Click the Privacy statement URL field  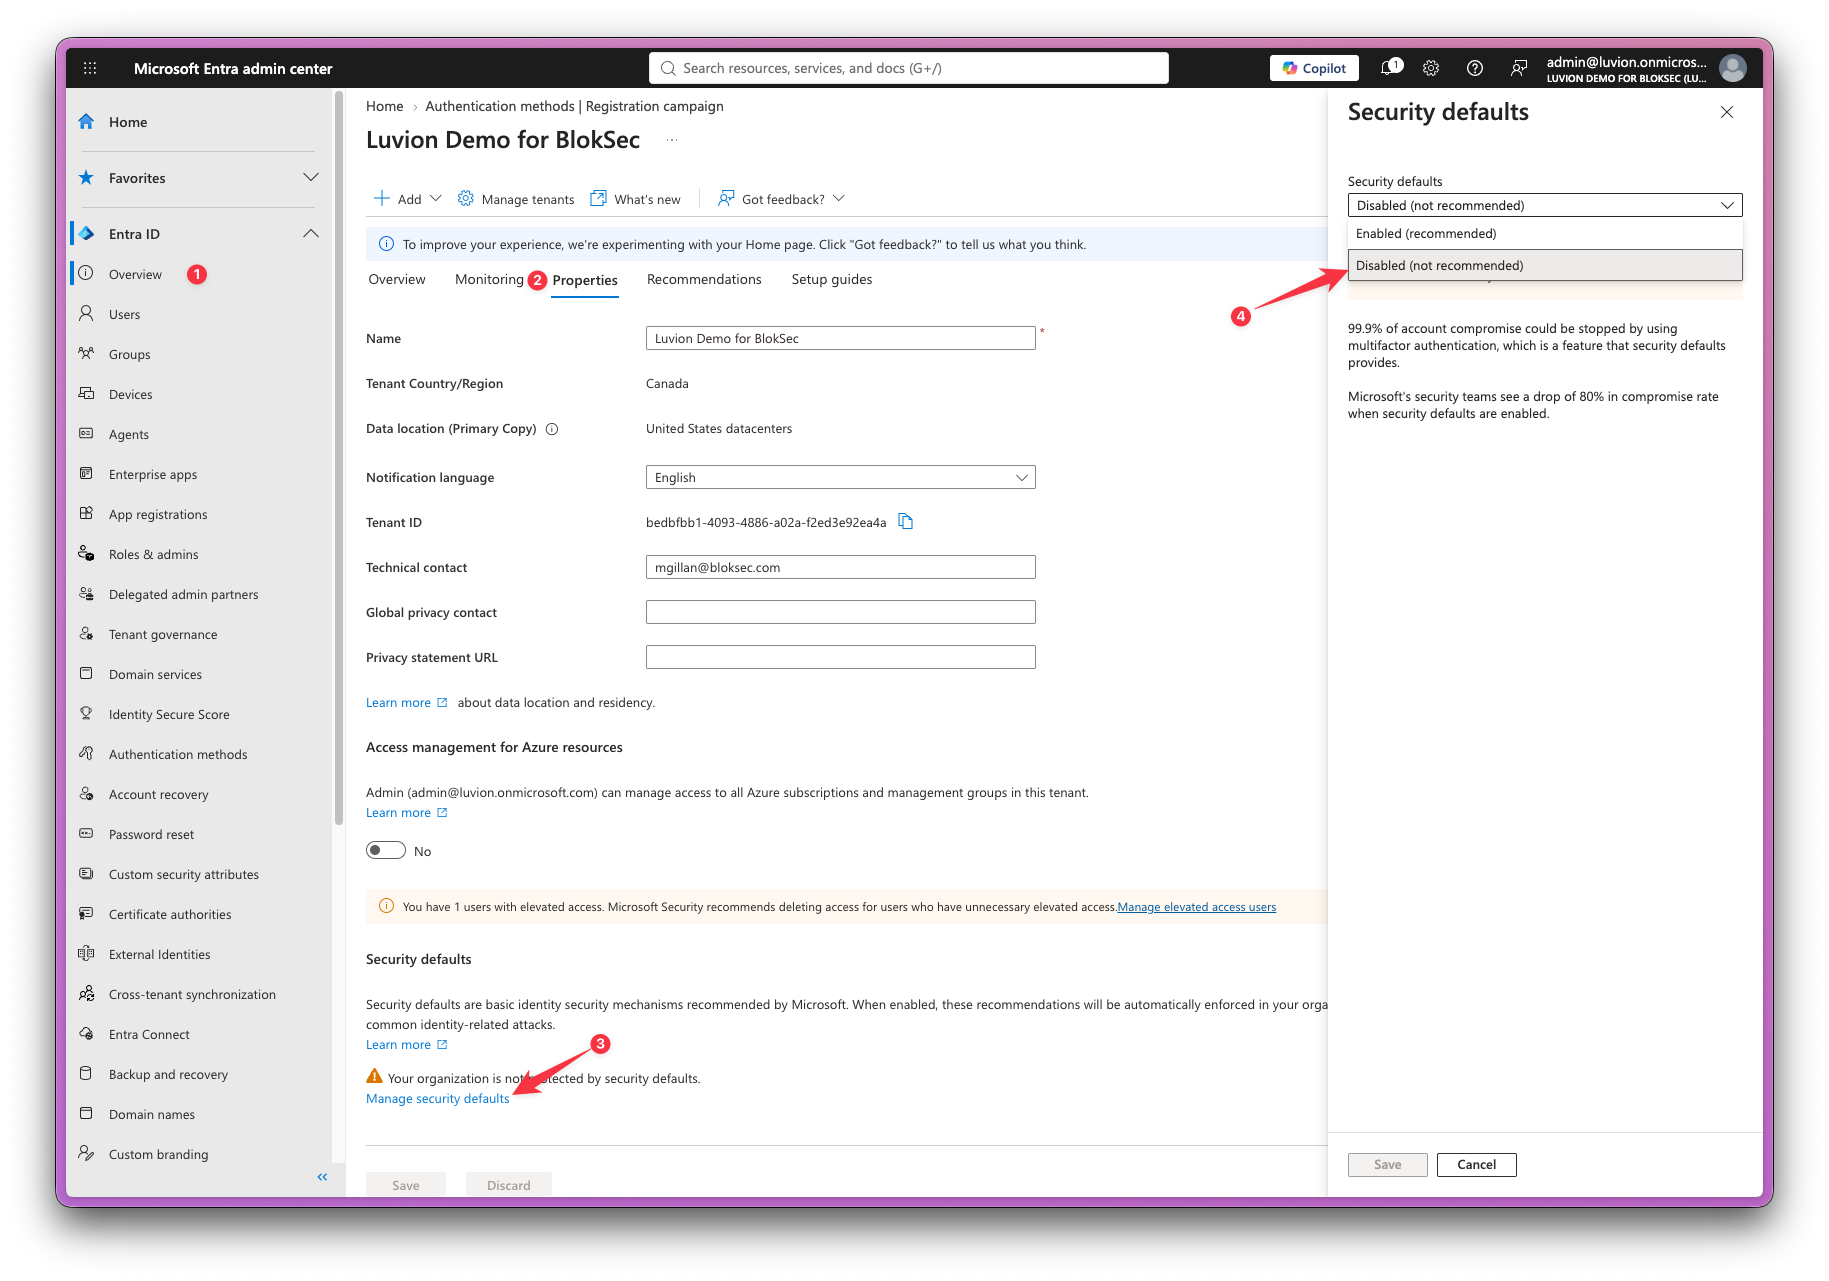click(x=840, y=657)
